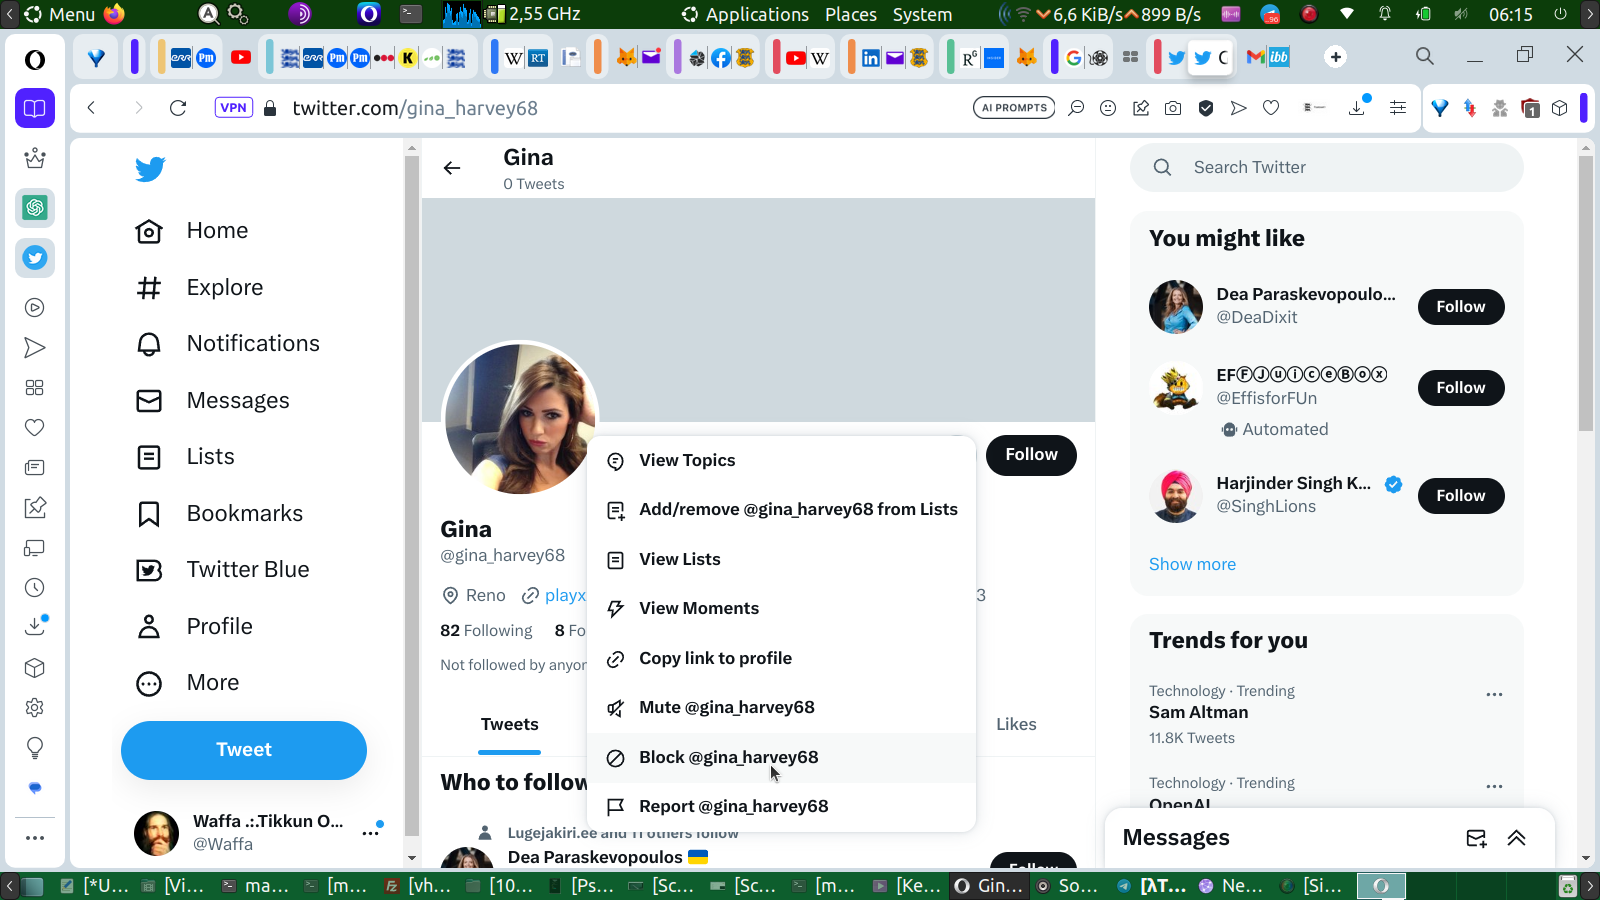The width and height of the screenshot is (1600, 900).
Task: Add page to bookmarks with heart icon
Action: coord(1271,108)
